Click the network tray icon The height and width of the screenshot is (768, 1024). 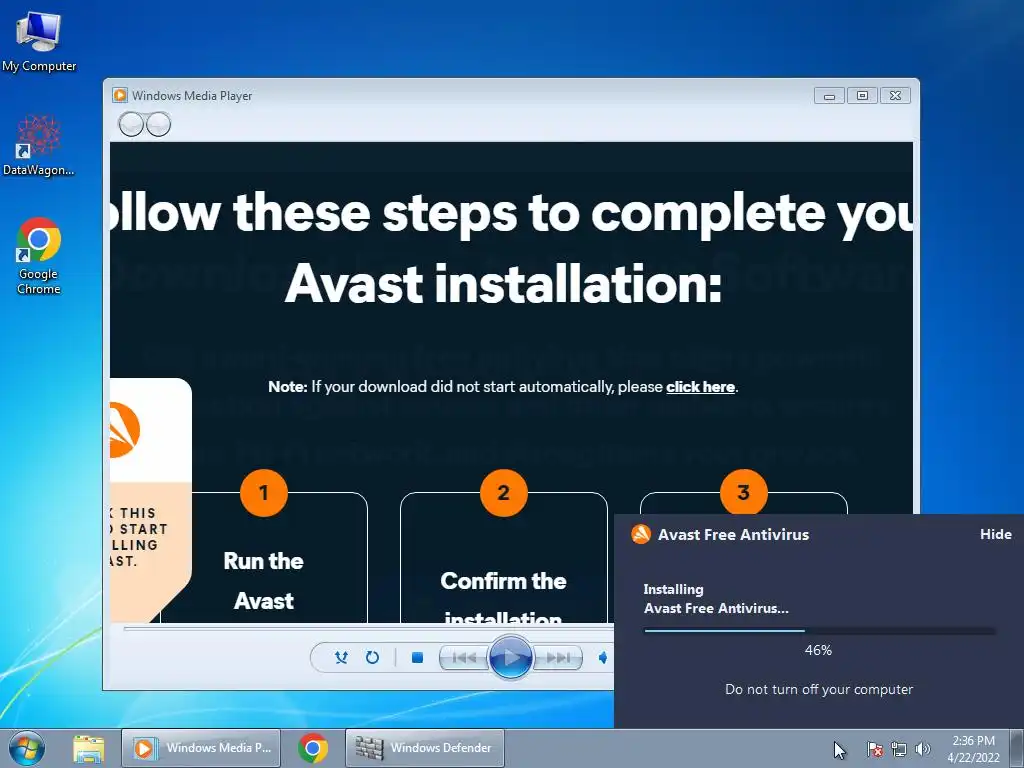tap(899, 749)
